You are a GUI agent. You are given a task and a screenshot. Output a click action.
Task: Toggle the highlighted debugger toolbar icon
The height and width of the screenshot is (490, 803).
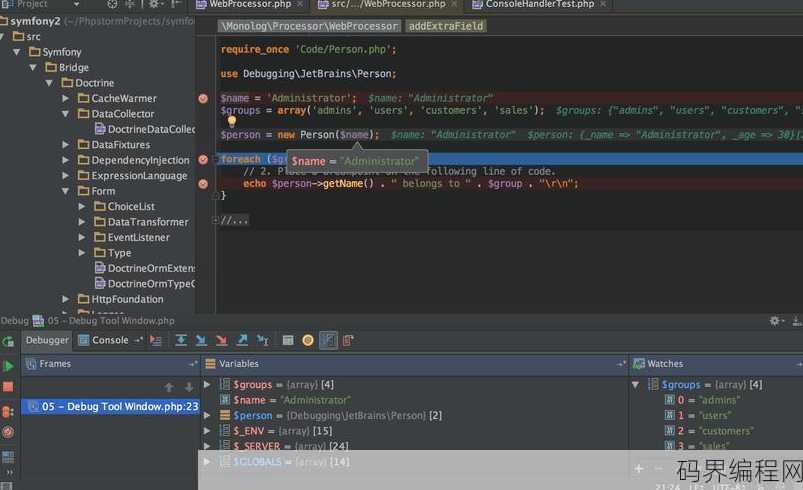click(x=328, y=340)
